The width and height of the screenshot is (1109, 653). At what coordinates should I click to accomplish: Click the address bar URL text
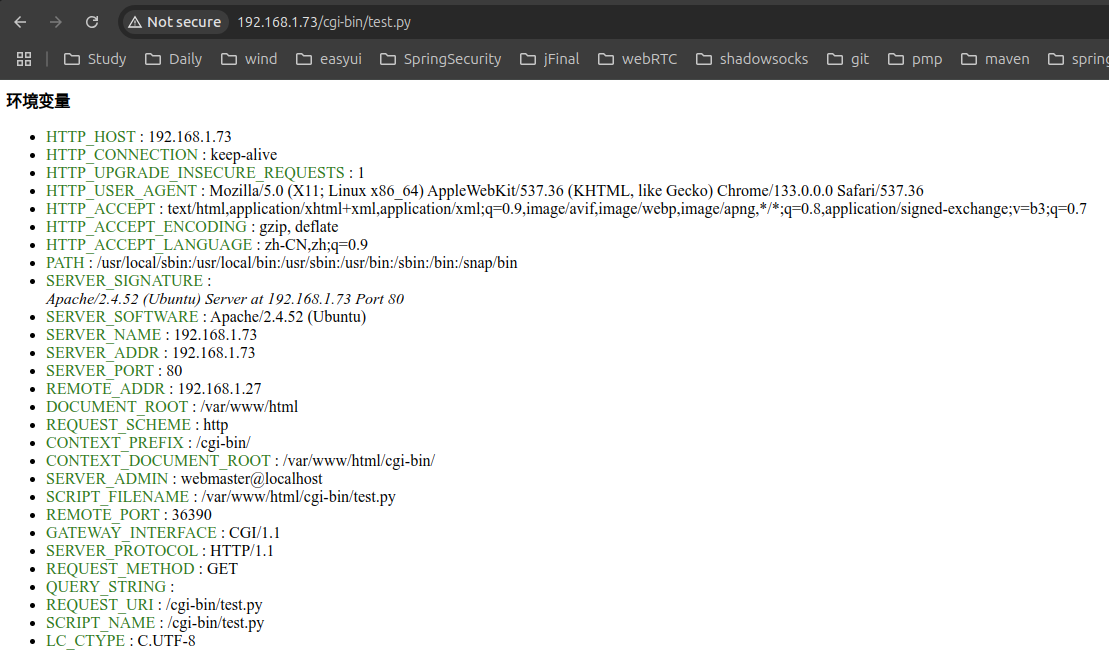click(324, 22)
